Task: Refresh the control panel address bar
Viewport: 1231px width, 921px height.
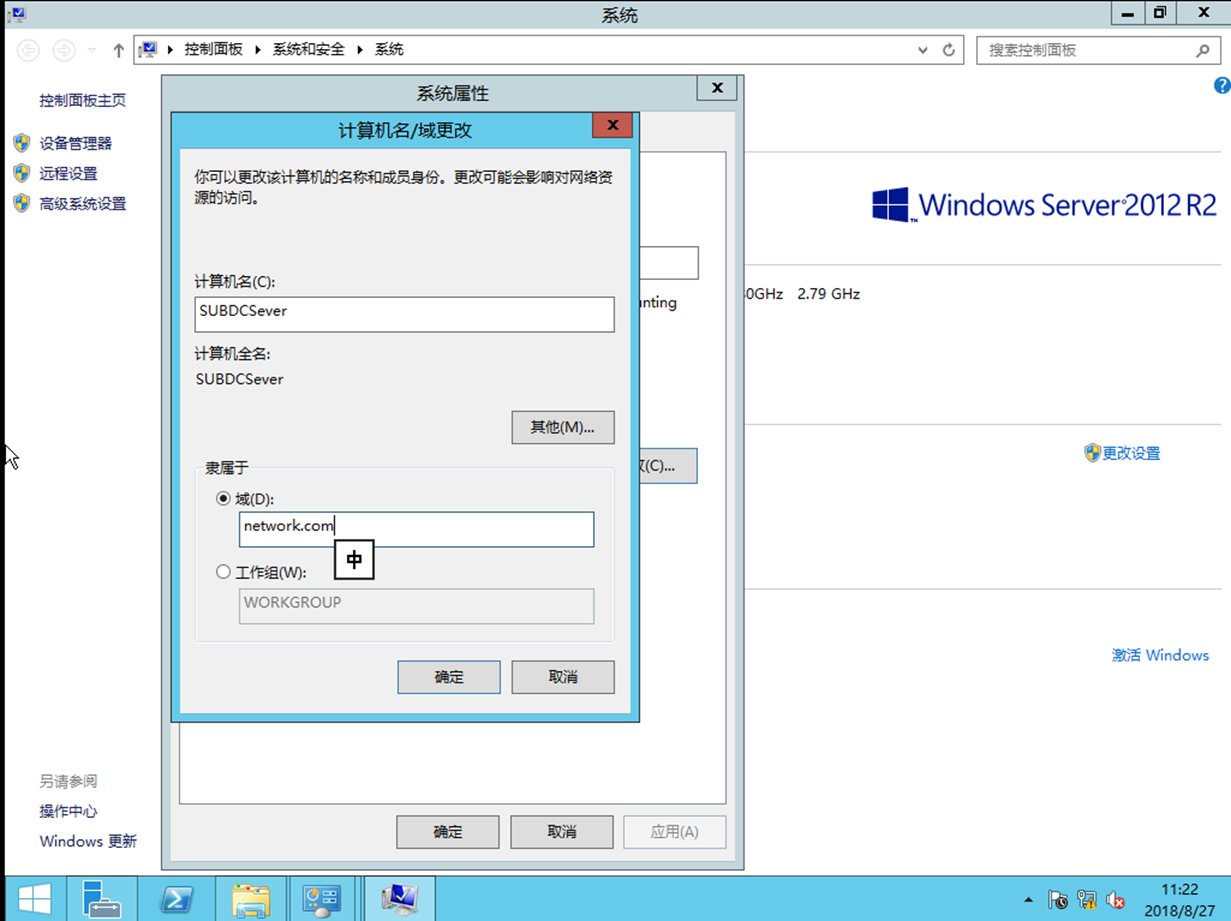Action: 949,50
